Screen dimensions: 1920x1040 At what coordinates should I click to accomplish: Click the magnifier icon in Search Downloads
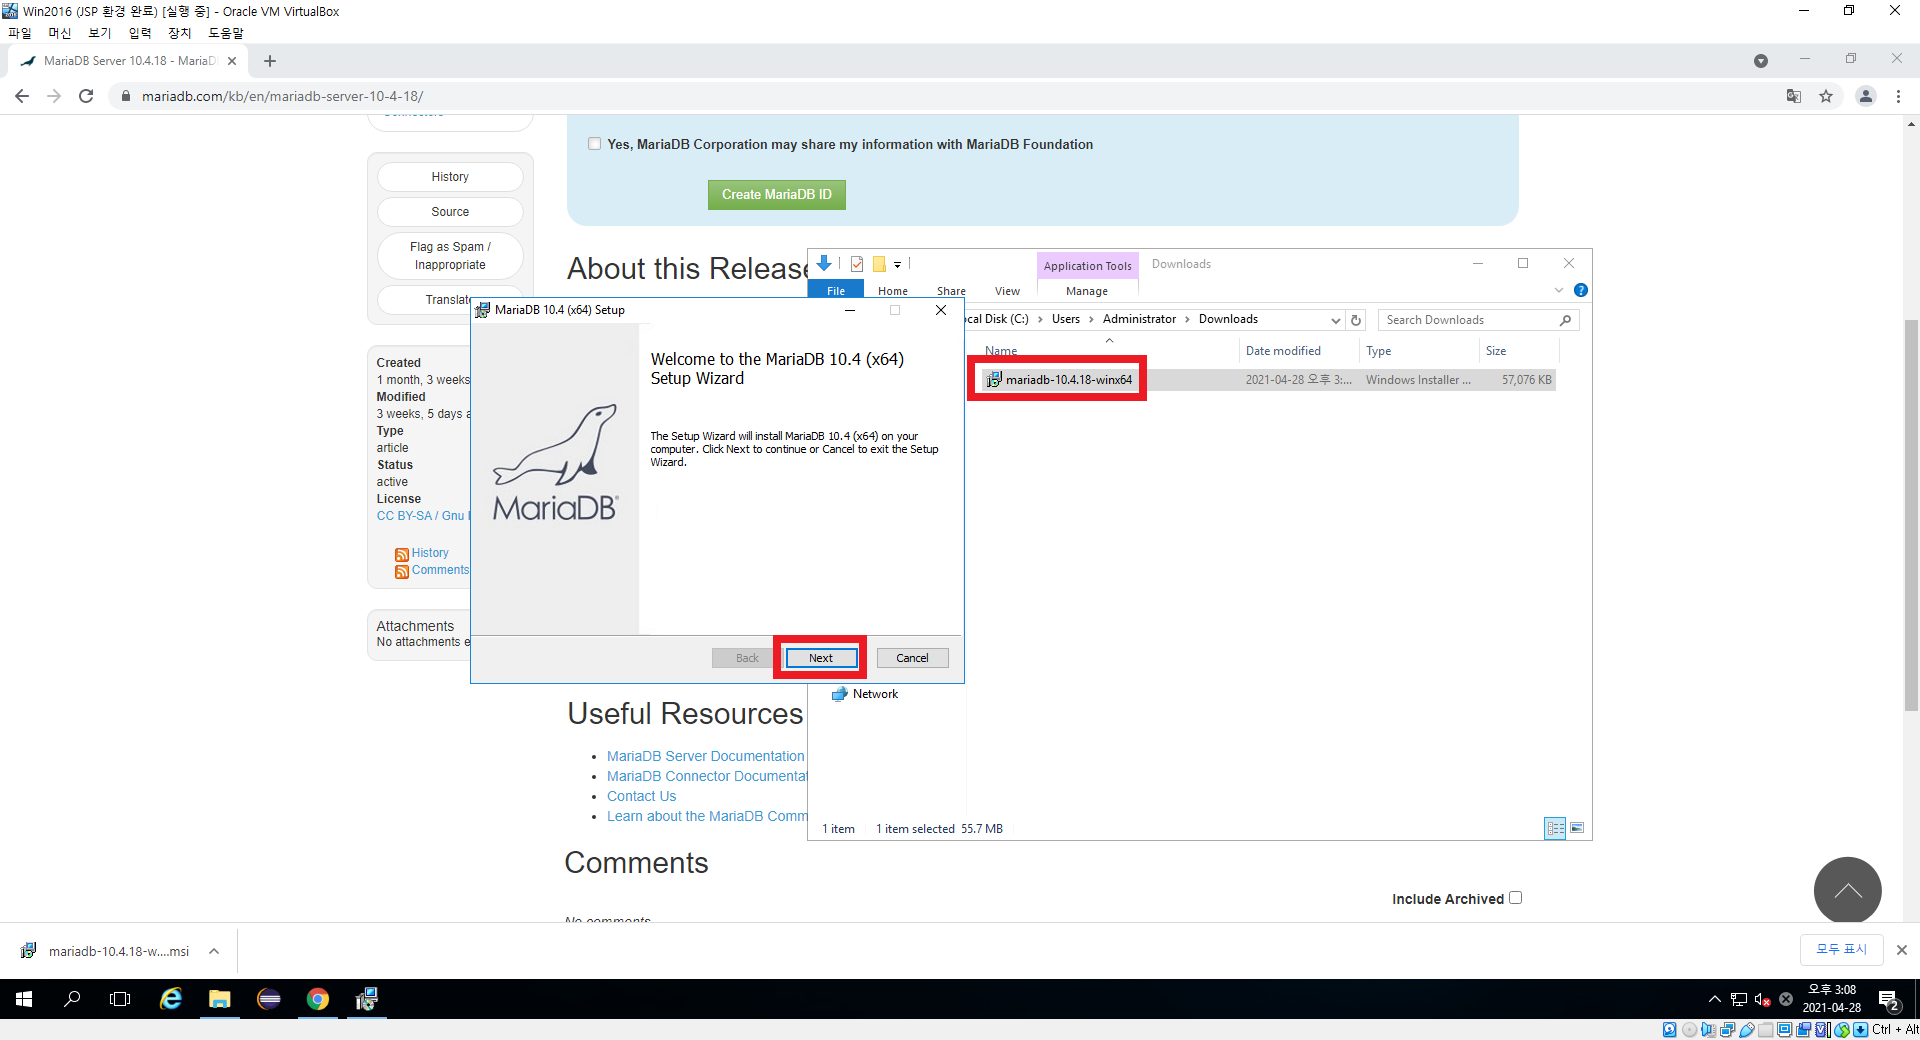click(1565, 320)
